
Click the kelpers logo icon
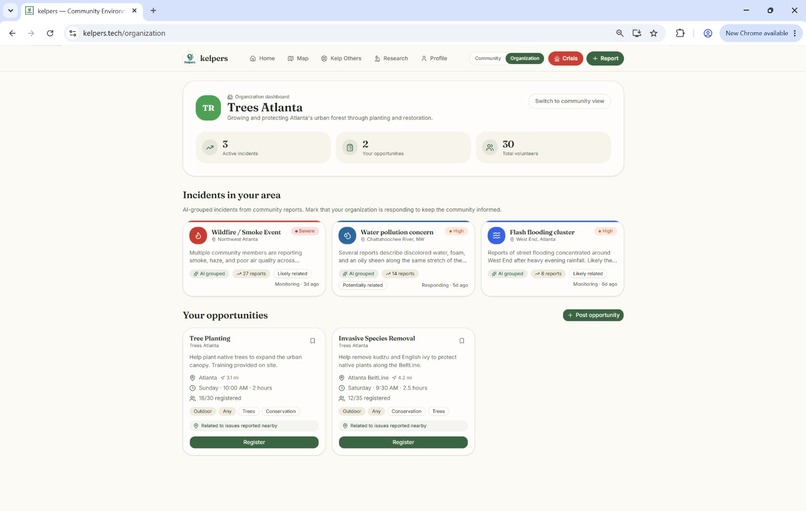(190, 58)
